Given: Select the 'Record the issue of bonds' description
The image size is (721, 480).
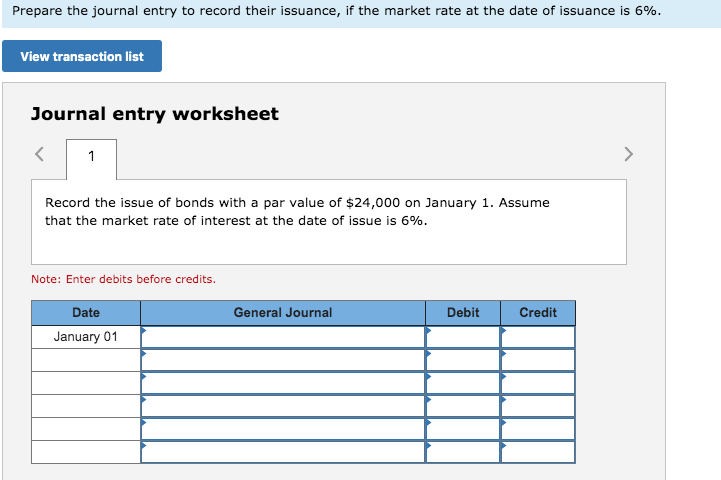Looking at the screenshot, I should click(297, 211).
